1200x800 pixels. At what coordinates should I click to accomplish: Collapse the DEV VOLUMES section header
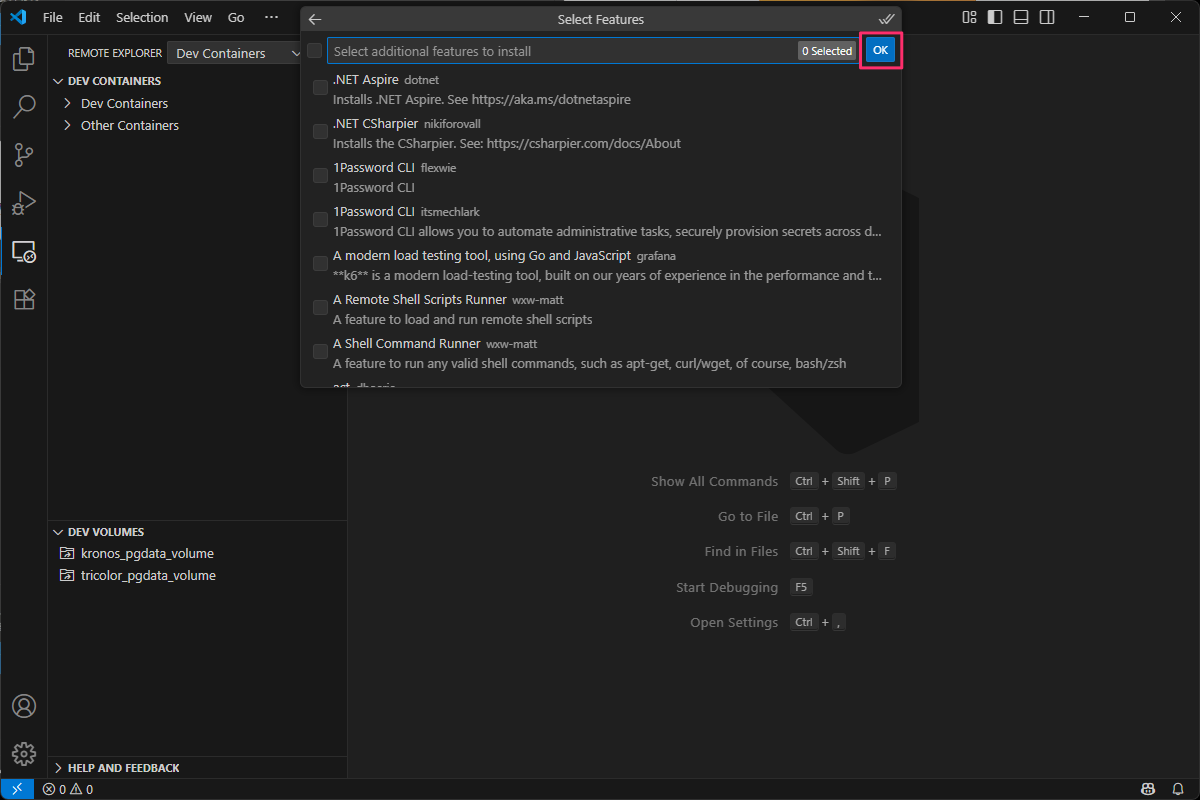(197, 532)
